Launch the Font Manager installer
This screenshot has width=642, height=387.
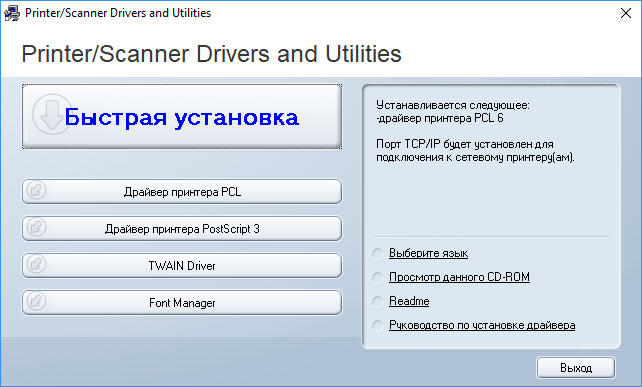[182, 303]
